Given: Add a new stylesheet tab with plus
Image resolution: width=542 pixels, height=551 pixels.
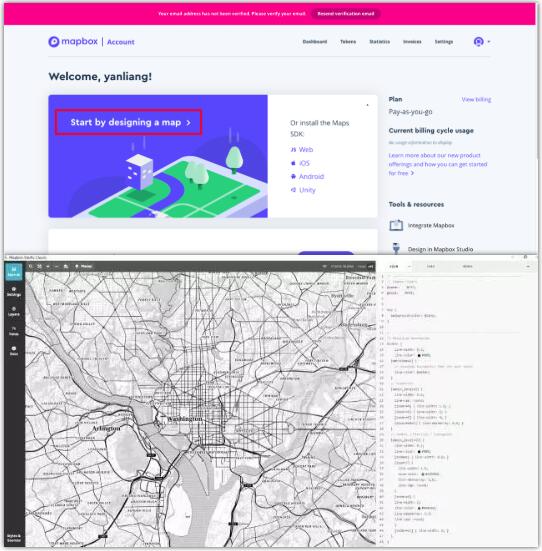Looking at the screenshot, I should [528, 266].
